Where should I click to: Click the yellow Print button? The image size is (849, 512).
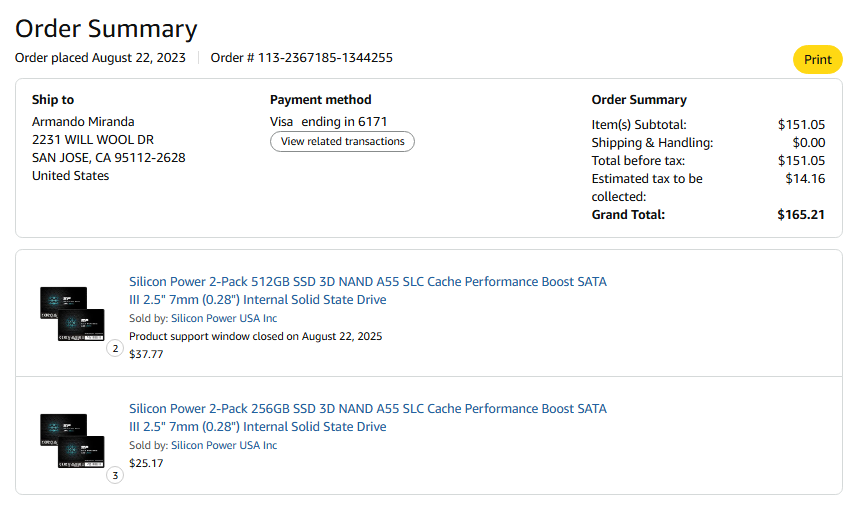tap(817, 60)
